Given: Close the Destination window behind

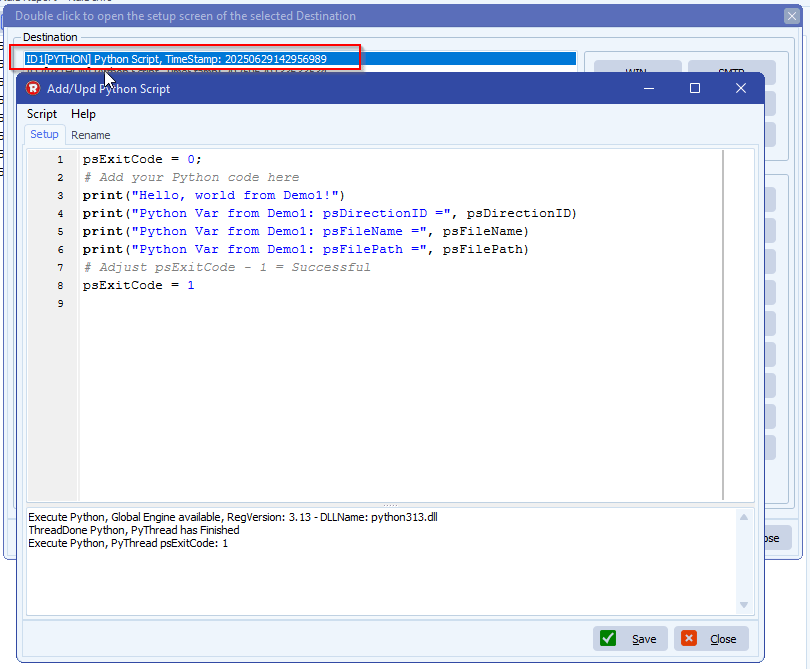Looking at the screenshot, I should tap(791, 16).
